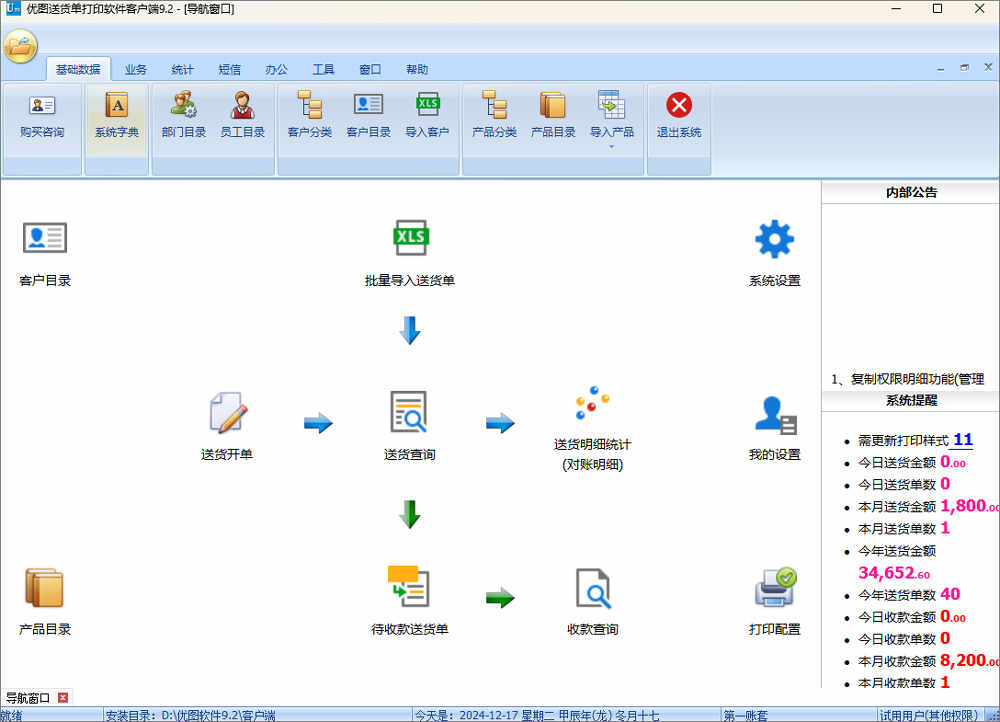
Task: Click 退出系统 to exit
Action: [678, 115]
